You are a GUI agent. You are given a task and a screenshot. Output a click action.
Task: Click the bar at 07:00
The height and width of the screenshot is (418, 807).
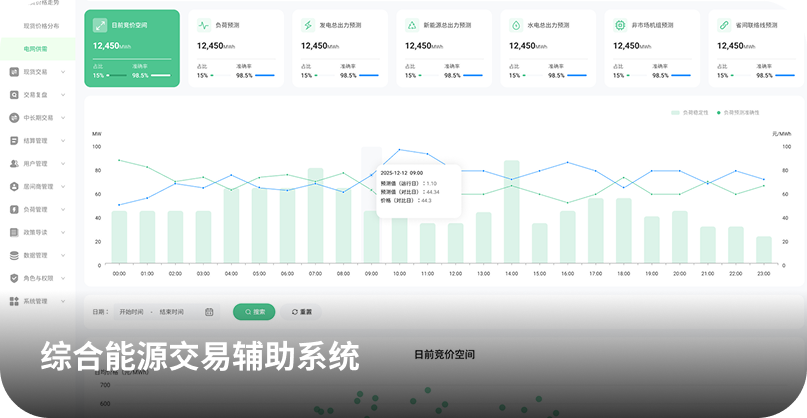315,216
